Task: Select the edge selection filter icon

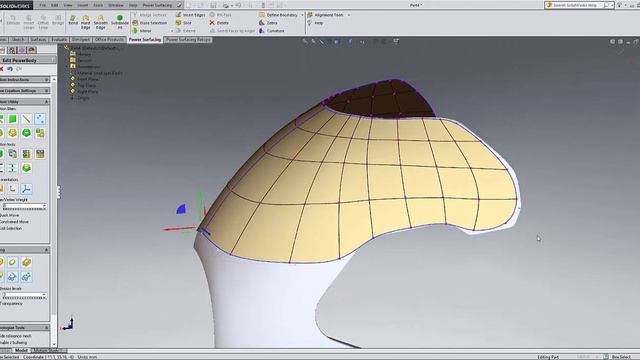Action: coord(27,119)
